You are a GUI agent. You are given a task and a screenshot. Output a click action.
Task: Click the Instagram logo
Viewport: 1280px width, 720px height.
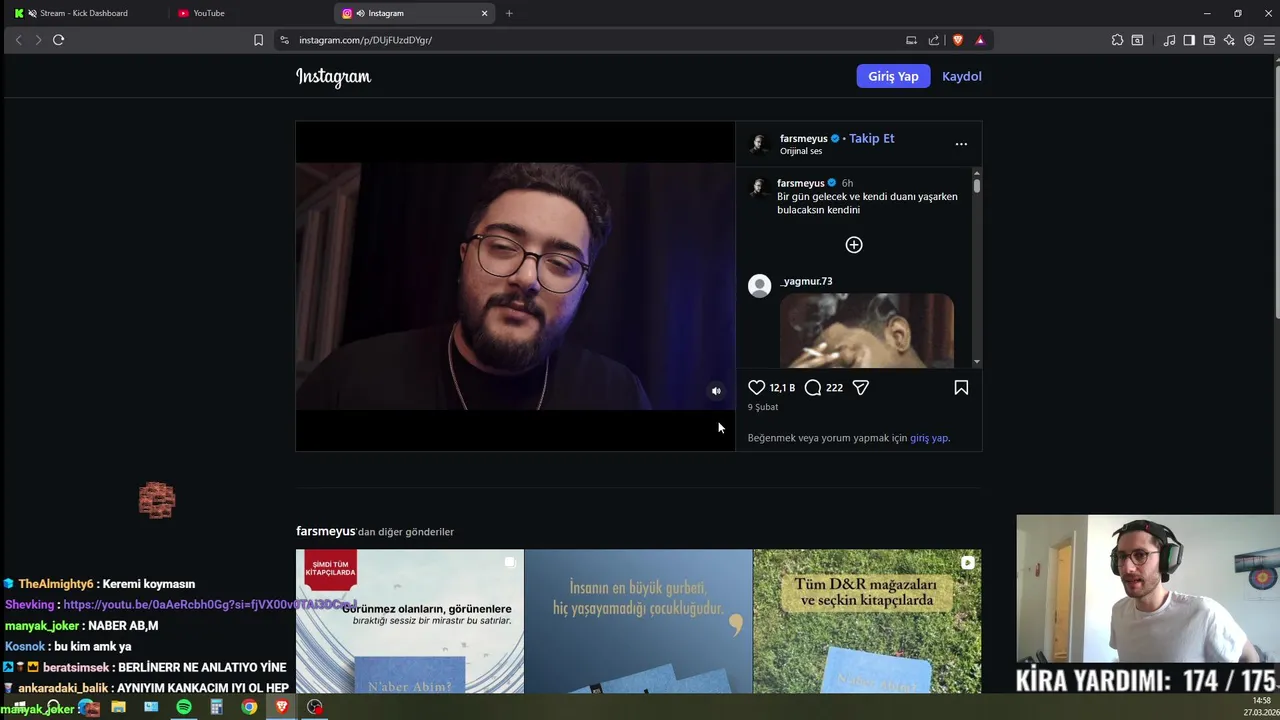333,77
